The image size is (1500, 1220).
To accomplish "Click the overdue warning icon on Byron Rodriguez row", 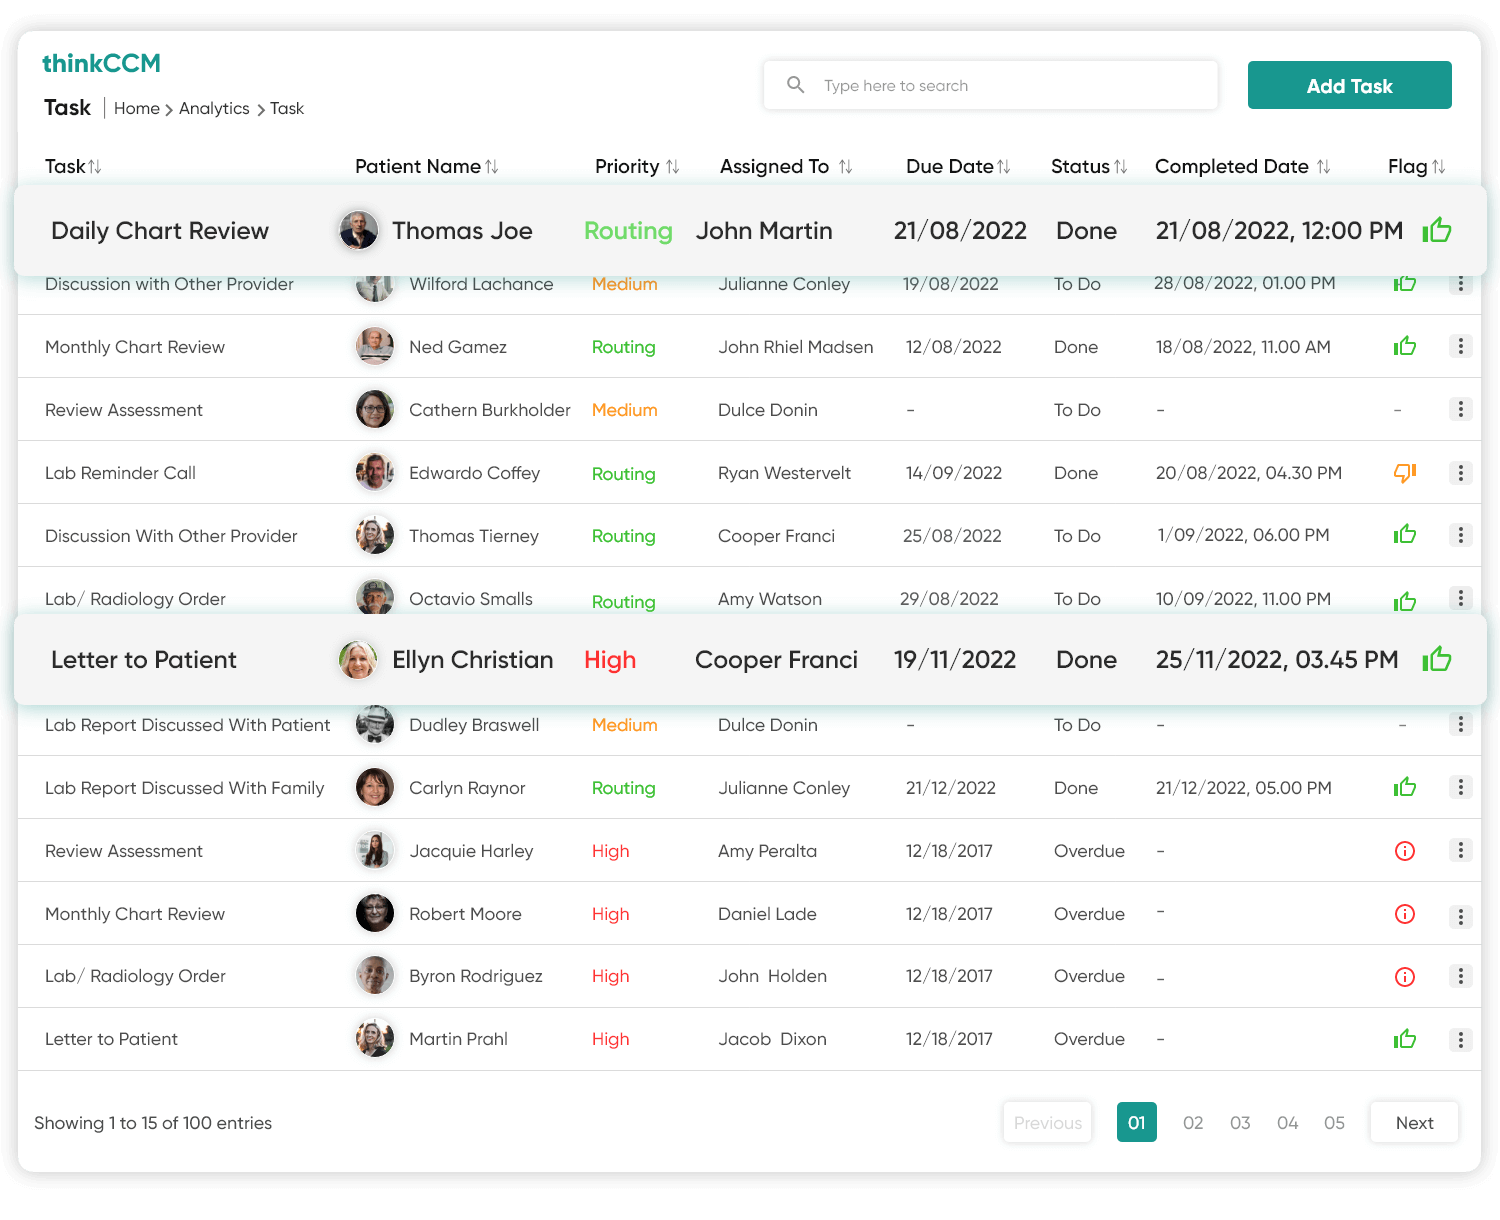I will pos(1404,977).
